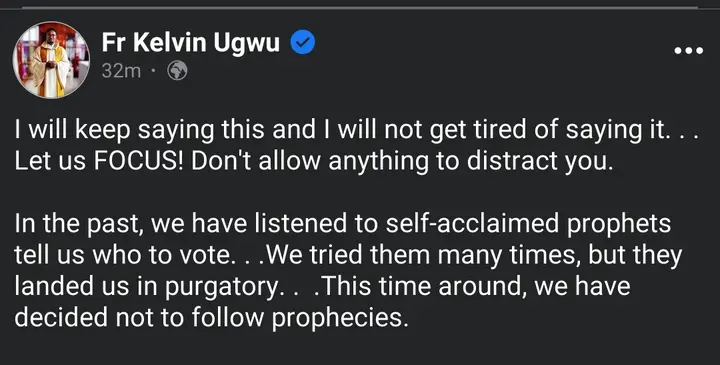Viewport: 720px width, 365px height.
Task: Click the 32m post timestamp
Action: (121, 72)
